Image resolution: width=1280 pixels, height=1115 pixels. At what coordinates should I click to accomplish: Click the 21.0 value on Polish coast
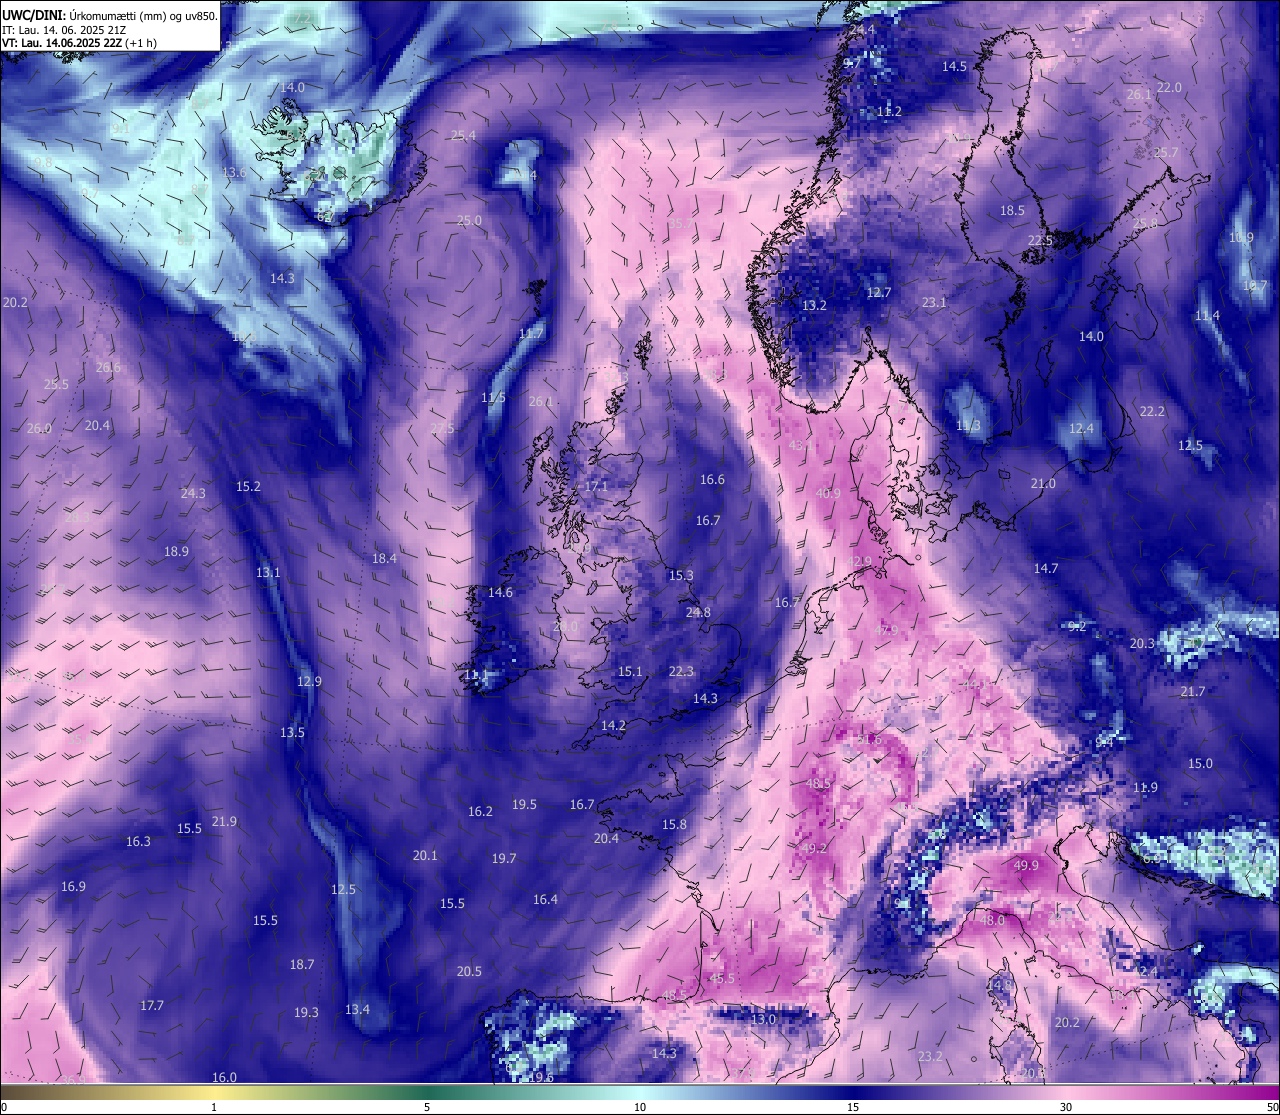(1043, 484)
